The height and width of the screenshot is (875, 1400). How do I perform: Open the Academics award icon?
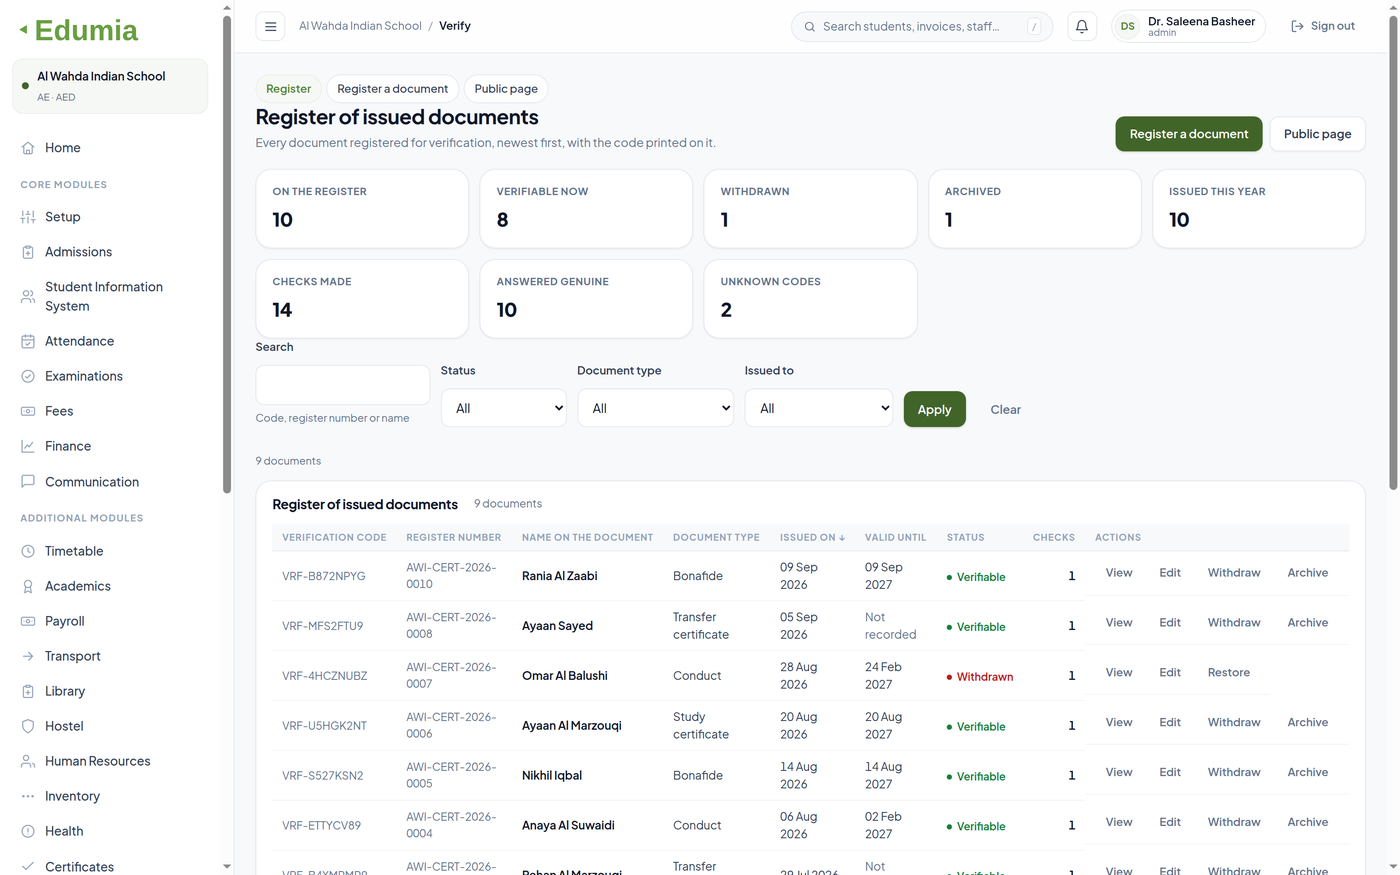click(28, 586)
